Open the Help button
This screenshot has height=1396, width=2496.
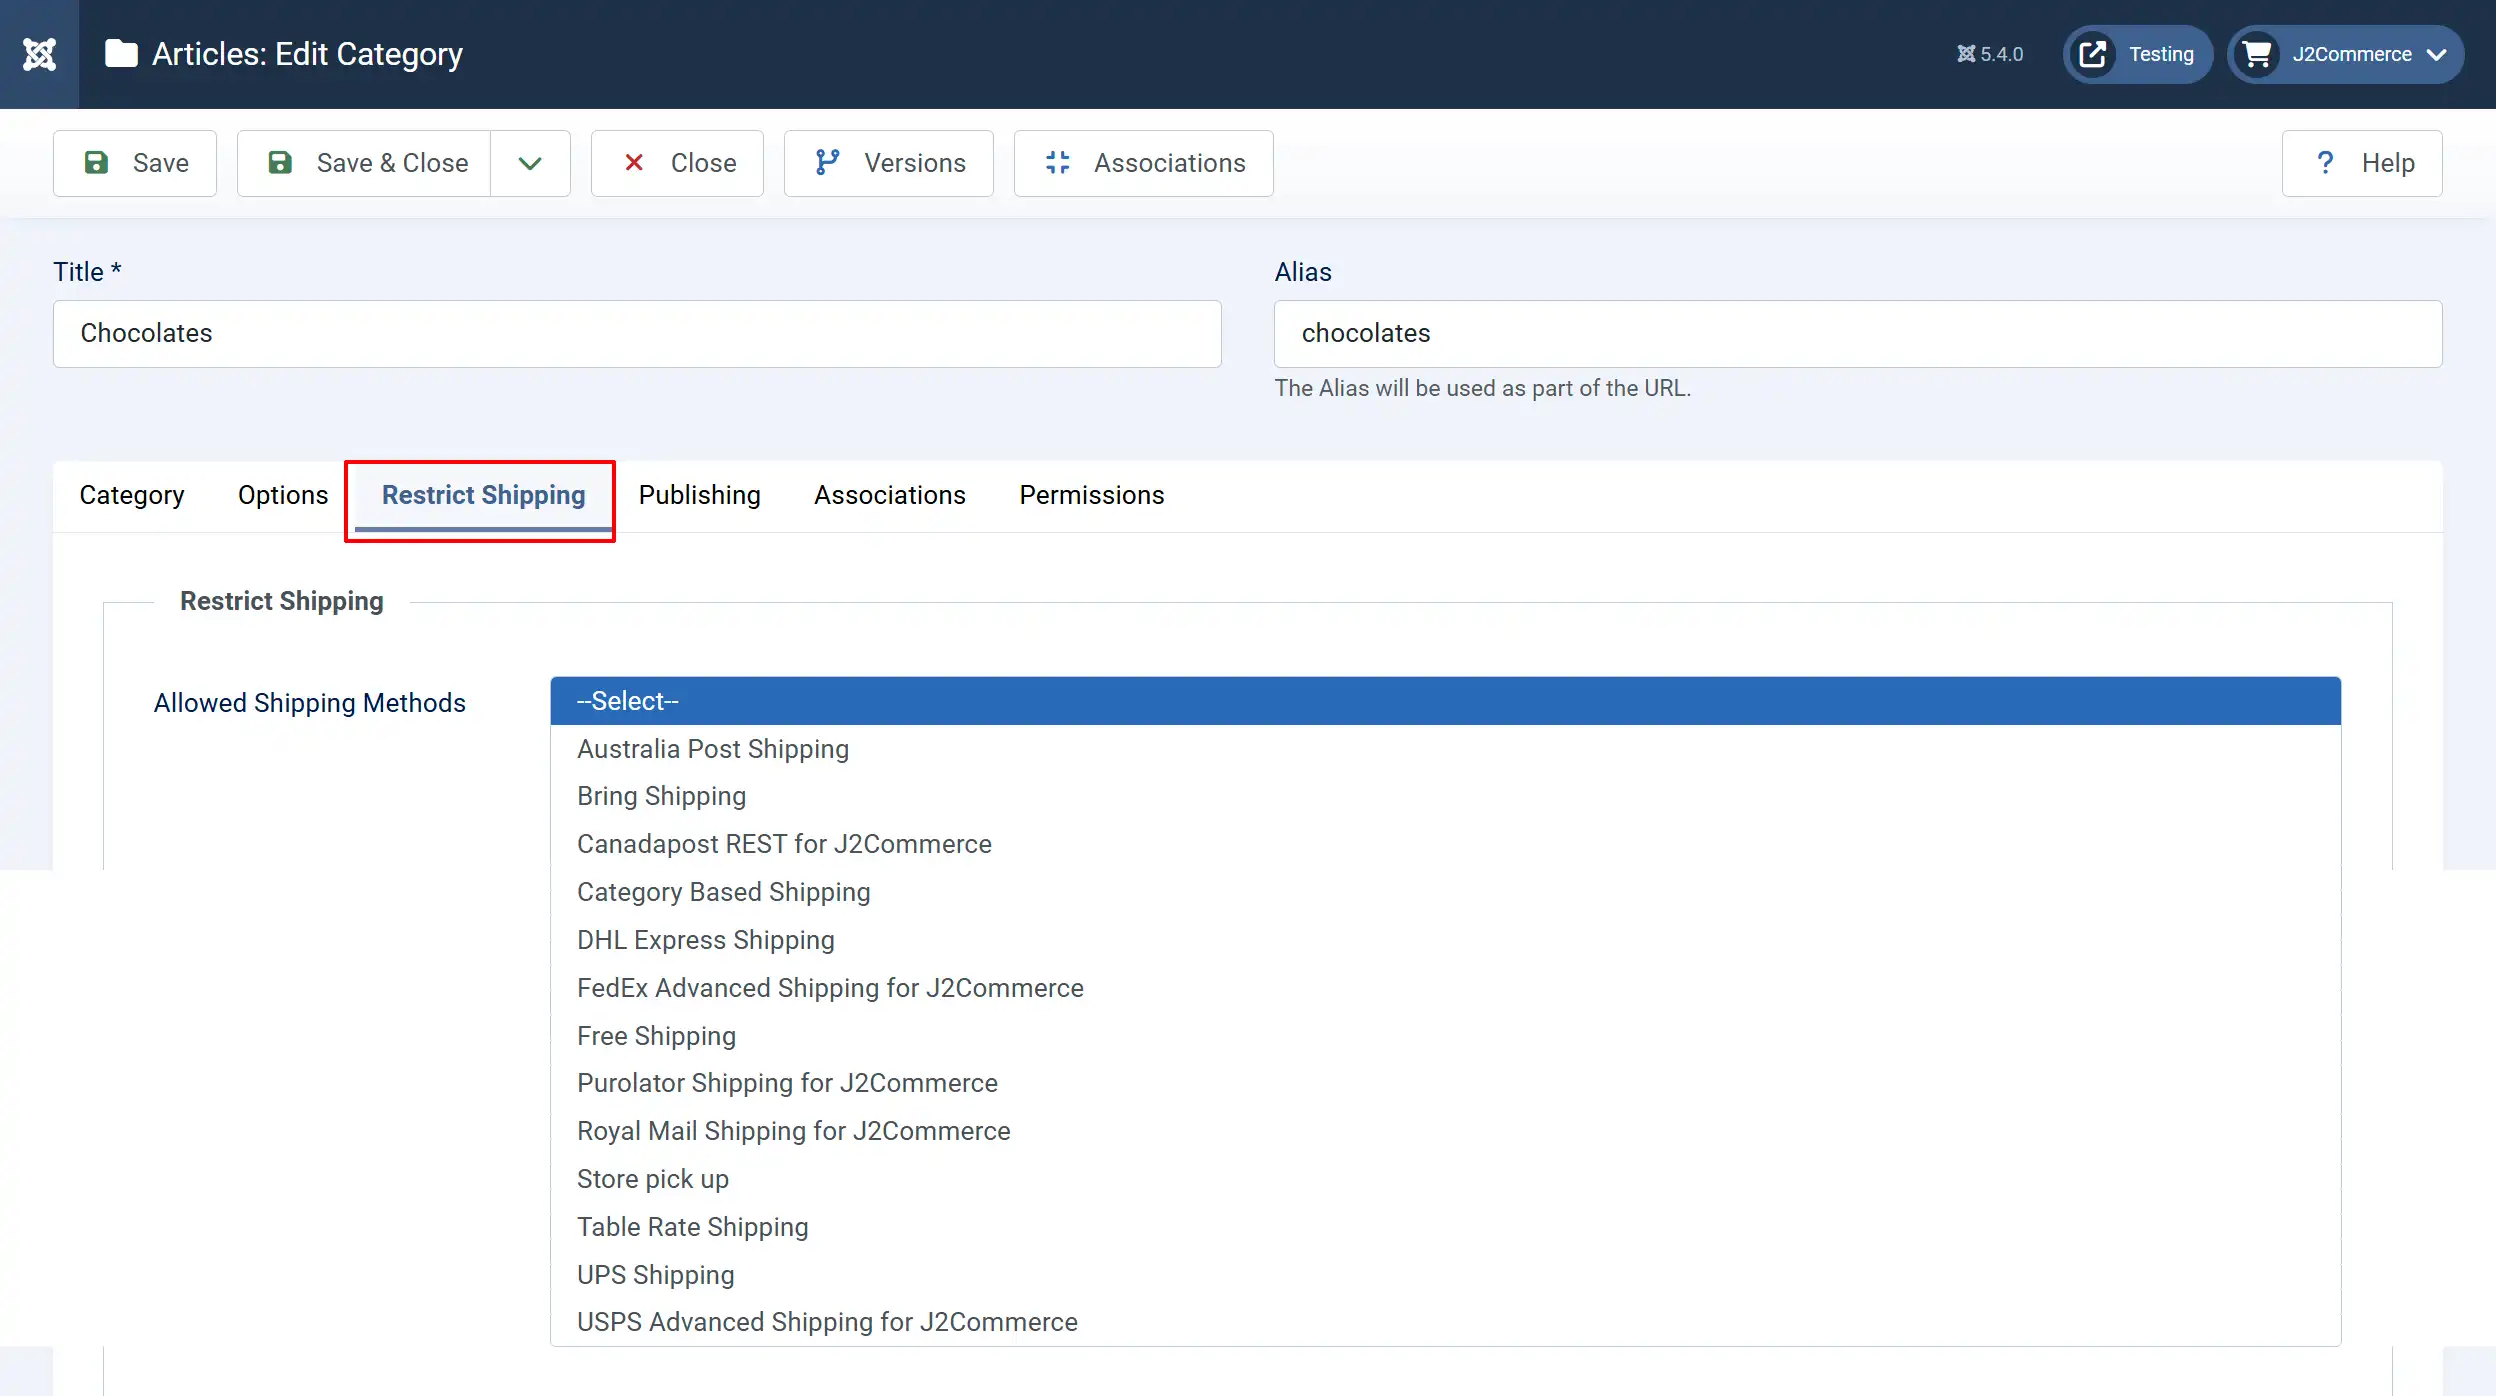pos(2362,163)
